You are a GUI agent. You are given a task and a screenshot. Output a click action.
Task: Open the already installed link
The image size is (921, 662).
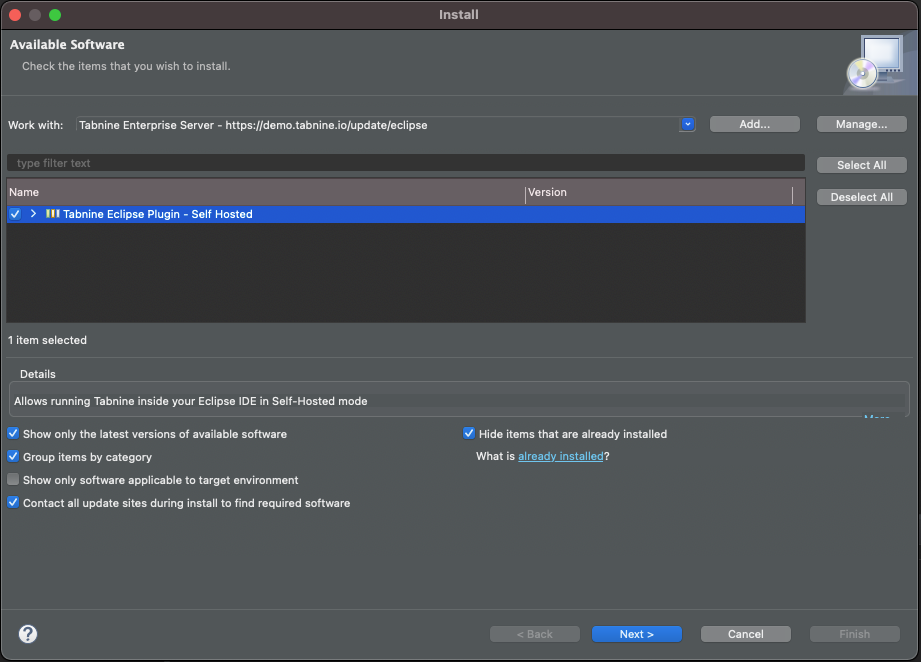point(560,456)
